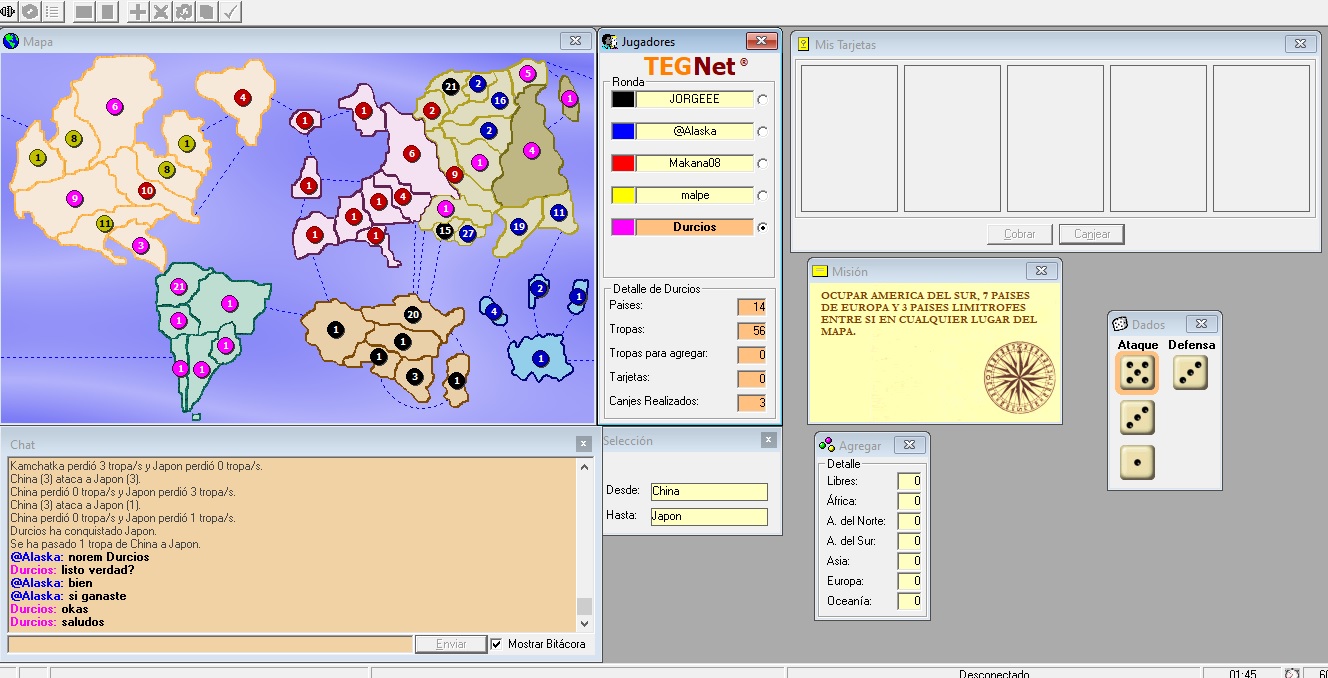This screenshot has width=1328, height=678.
Task: Click the bottom attack die showing one
Action: point(1137,462)
